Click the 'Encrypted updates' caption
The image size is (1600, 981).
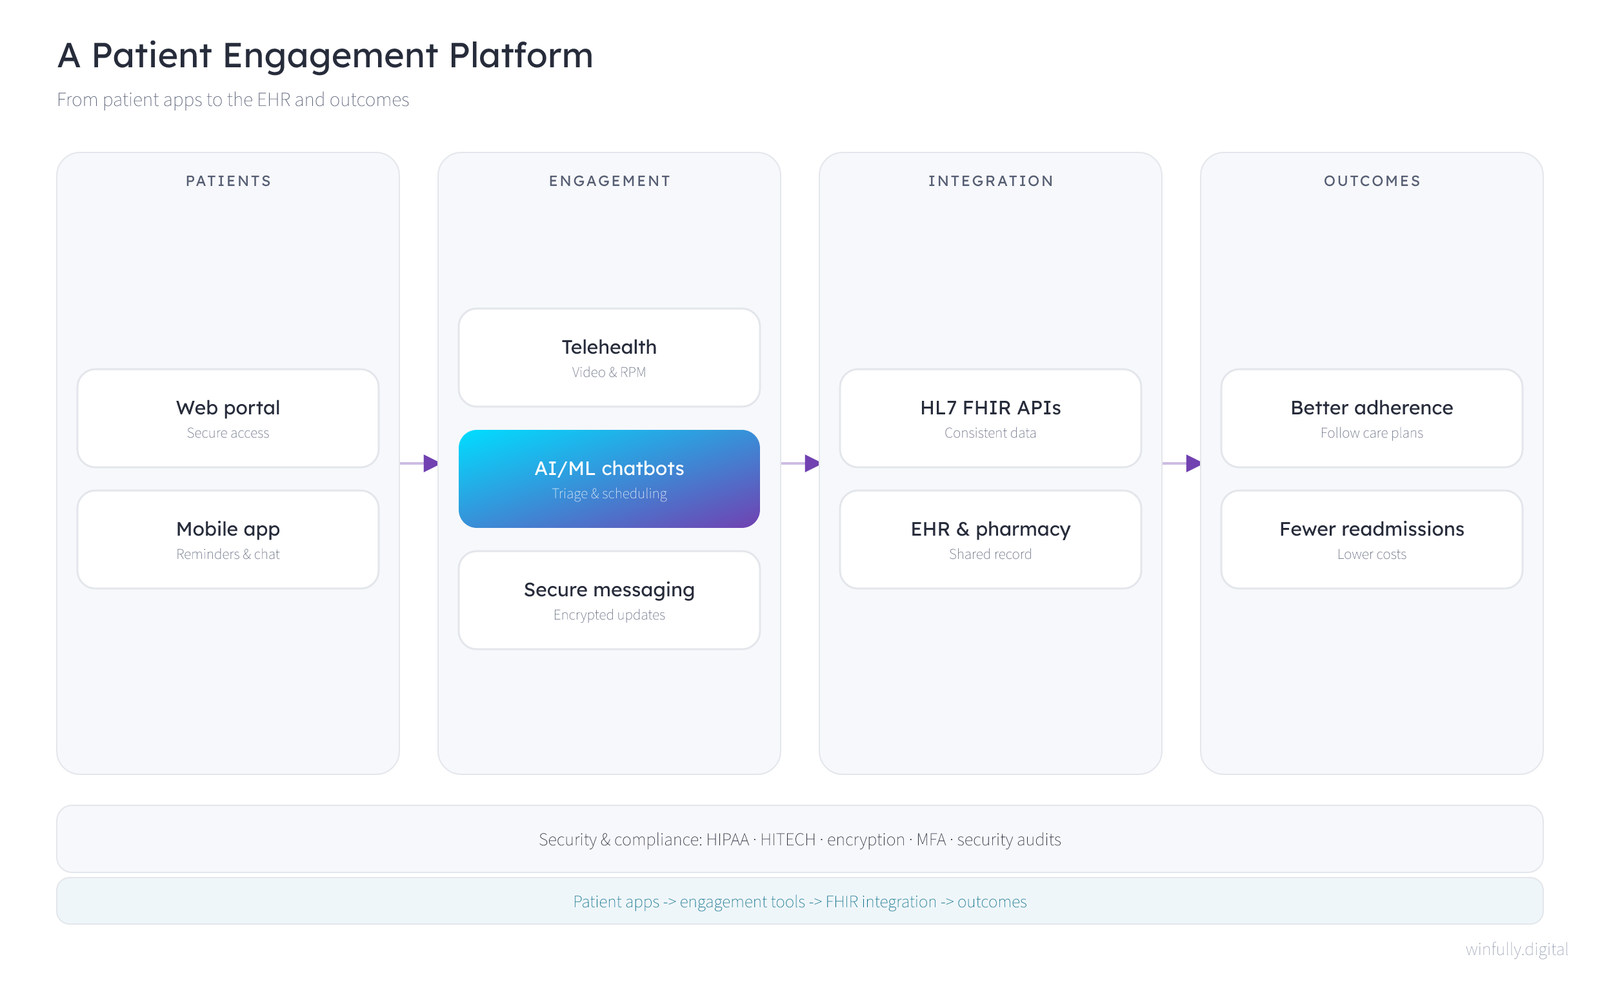point(609,615)
